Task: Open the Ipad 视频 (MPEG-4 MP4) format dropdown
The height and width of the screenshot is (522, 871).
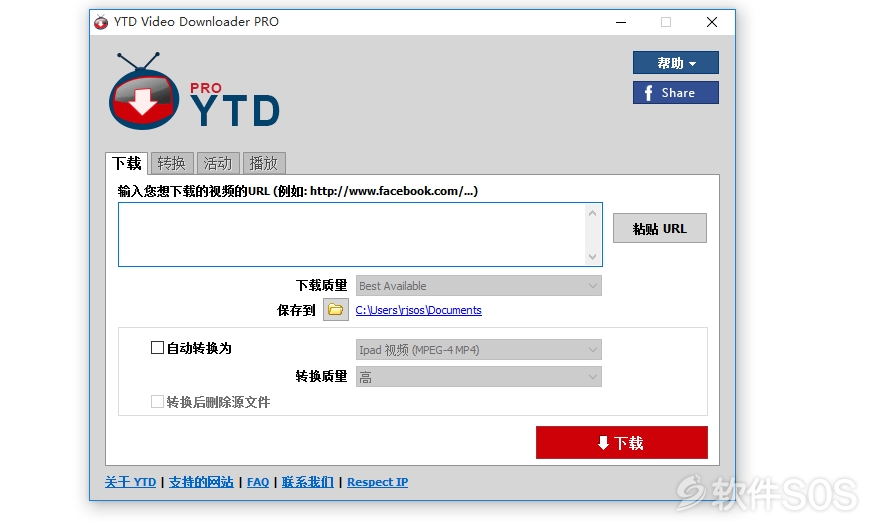Action: [x=478, y=350]
